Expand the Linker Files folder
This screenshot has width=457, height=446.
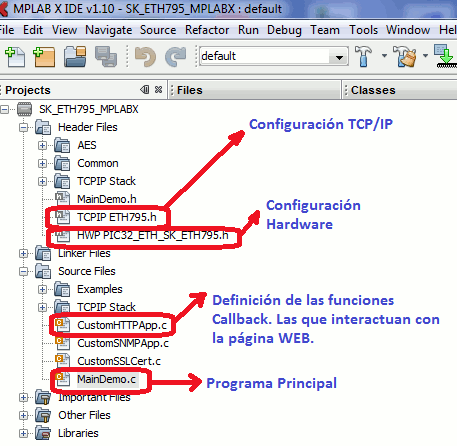point(23,254)
